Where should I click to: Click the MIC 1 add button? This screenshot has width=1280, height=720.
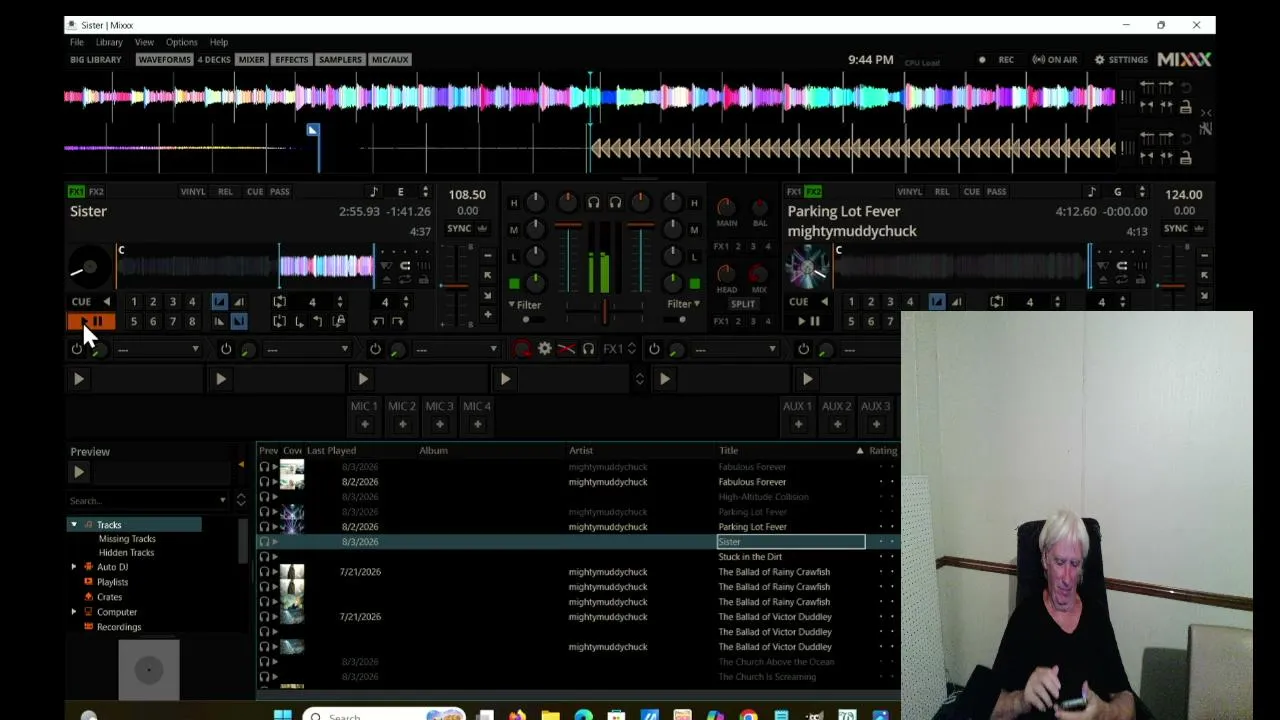pyautogui.click(x=364, y=424)
